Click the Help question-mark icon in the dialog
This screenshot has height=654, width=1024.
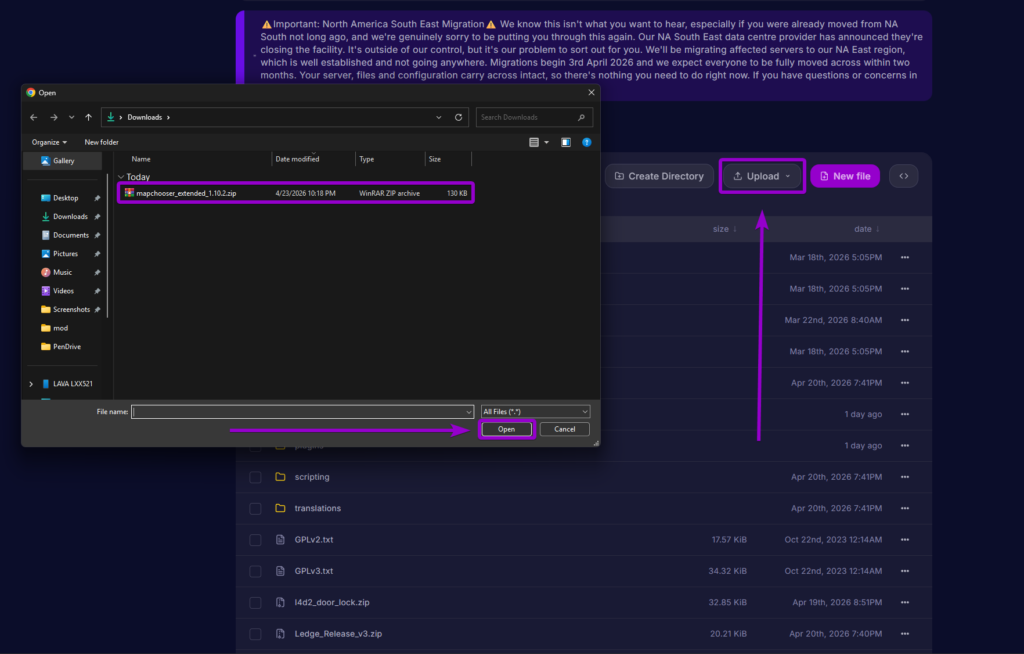(587, 142)
